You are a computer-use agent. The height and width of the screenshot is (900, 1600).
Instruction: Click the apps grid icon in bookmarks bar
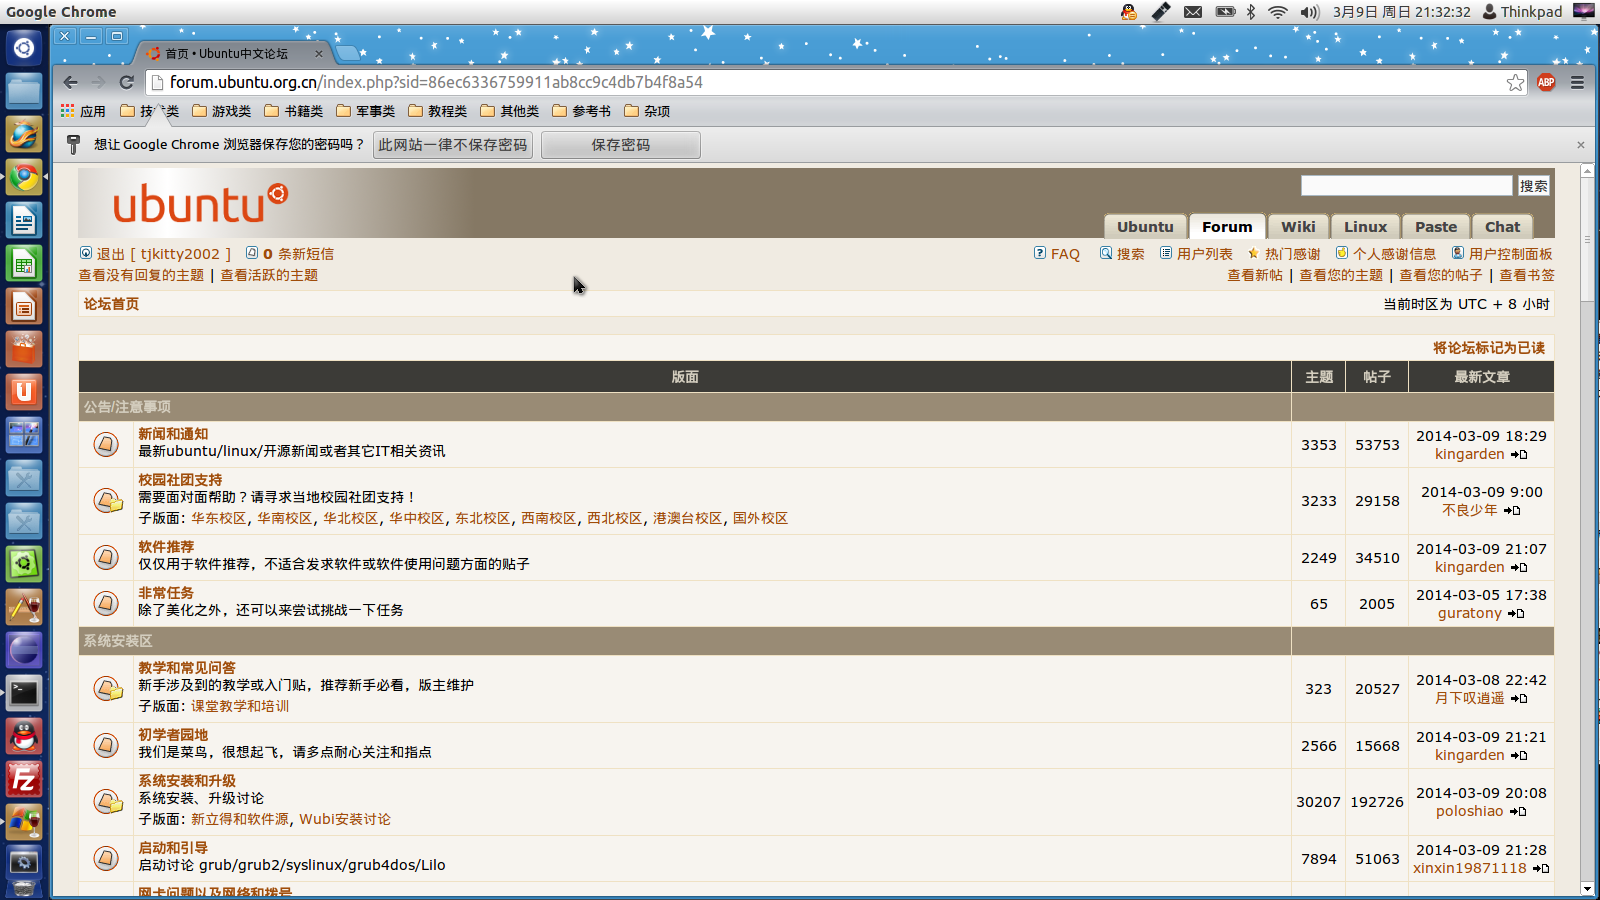68,111
